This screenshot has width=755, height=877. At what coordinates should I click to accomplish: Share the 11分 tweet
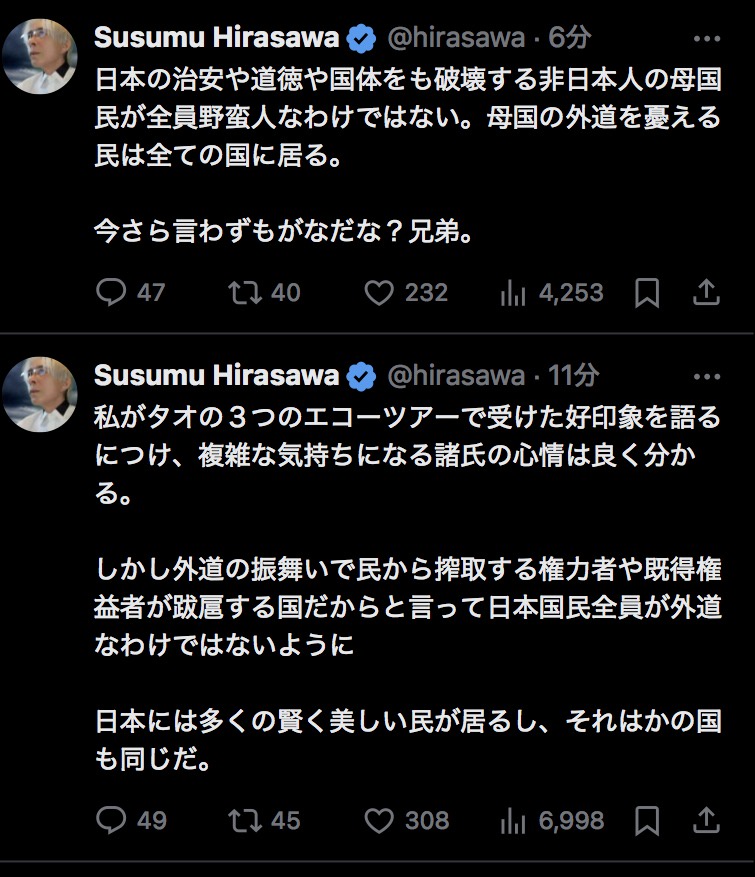coord(706,820)
